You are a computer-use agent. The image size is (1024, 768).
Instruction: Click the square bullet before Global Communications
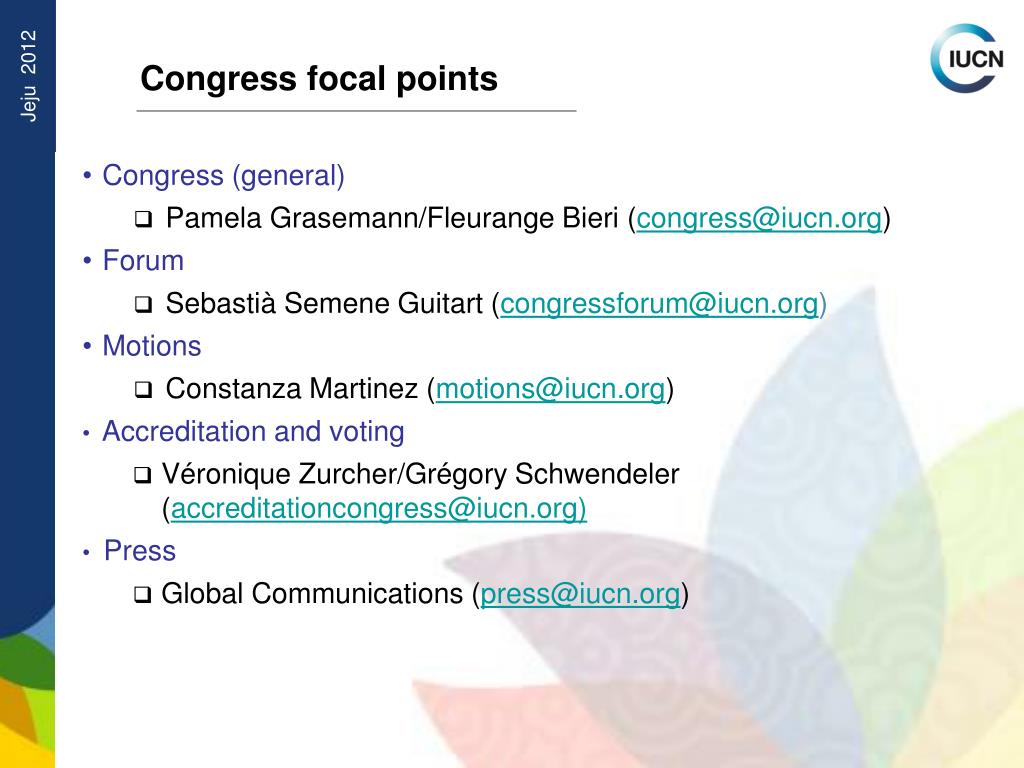point(142,596)
